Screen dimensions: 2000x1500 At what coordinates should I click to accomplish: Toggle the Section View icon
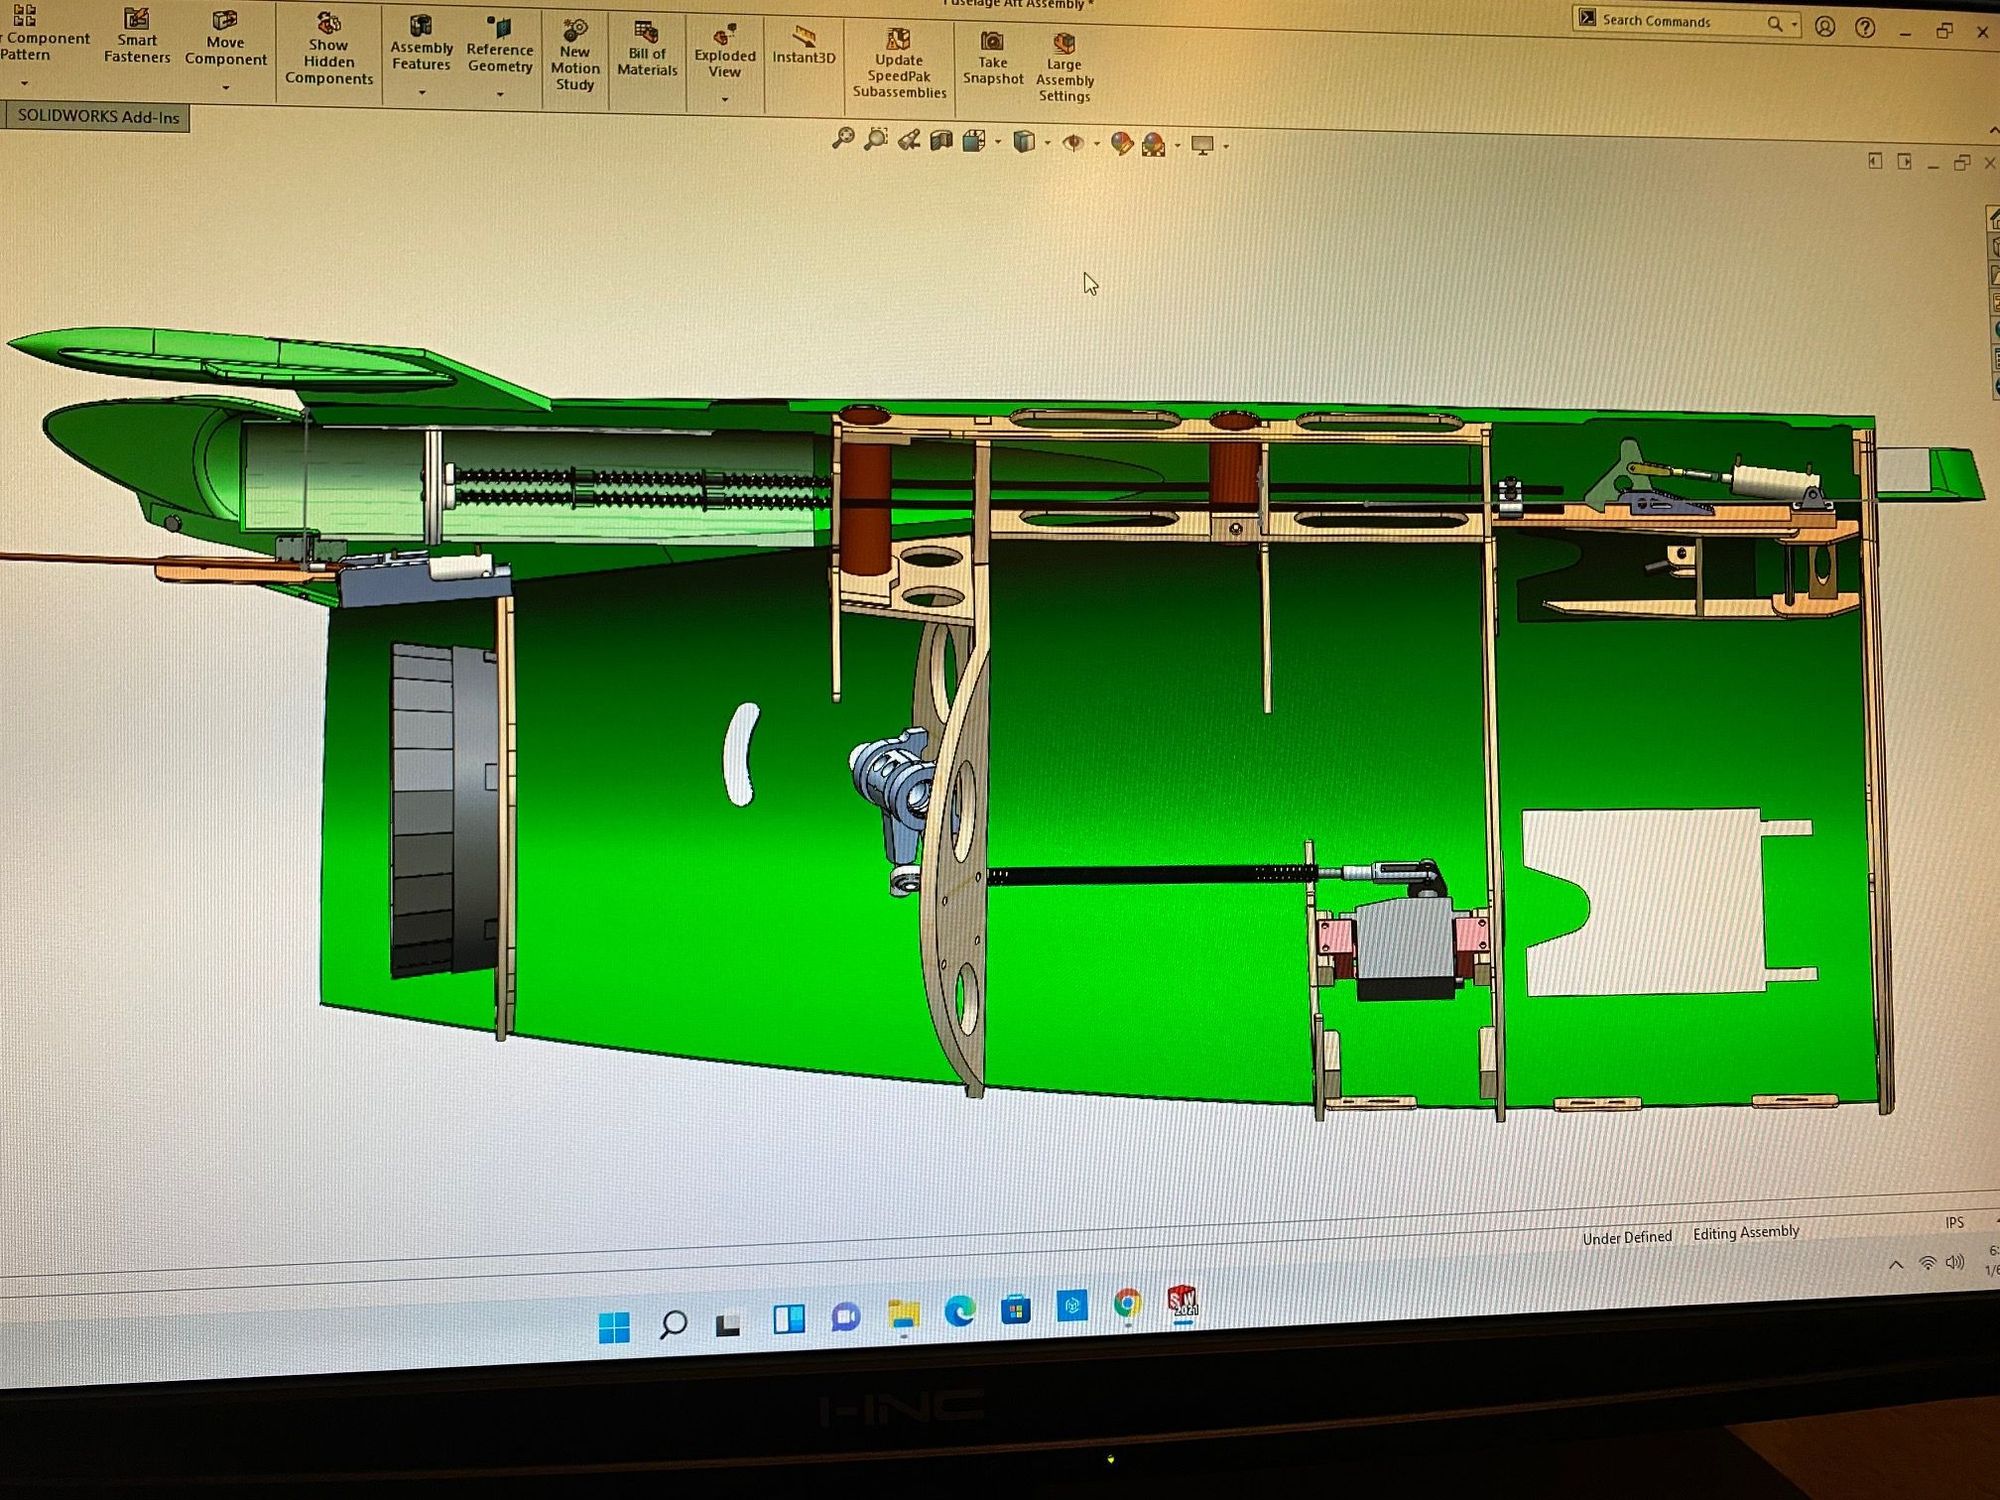(941, 141)
